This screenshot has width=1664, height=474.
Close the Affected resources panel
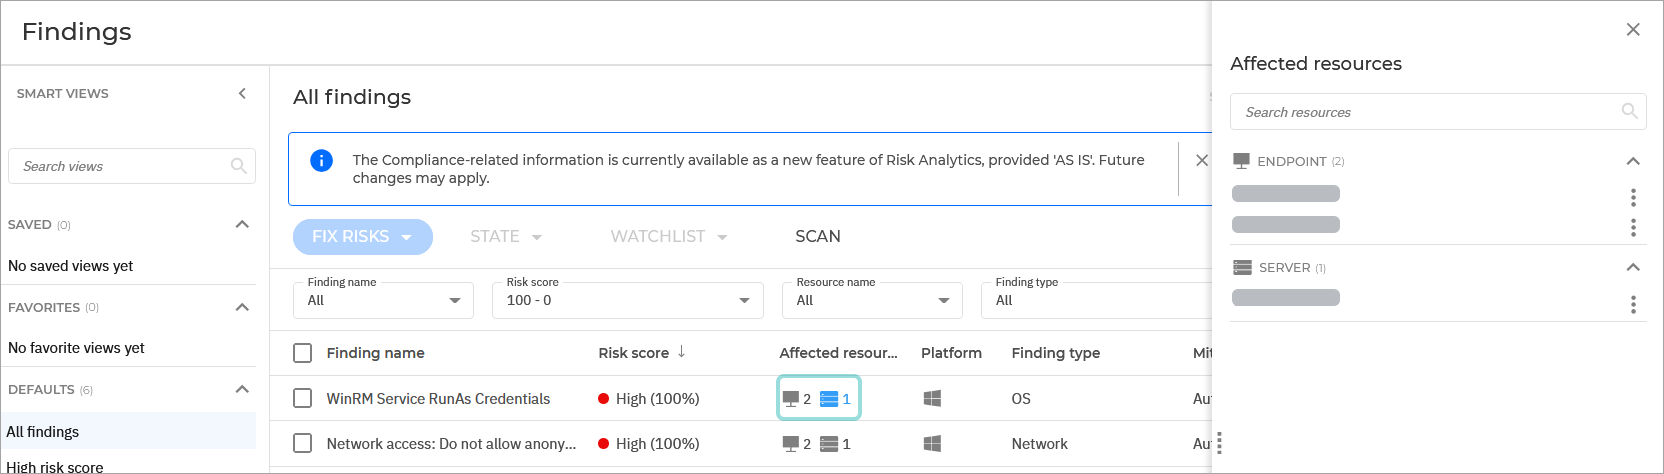(x=1633, y=30)
